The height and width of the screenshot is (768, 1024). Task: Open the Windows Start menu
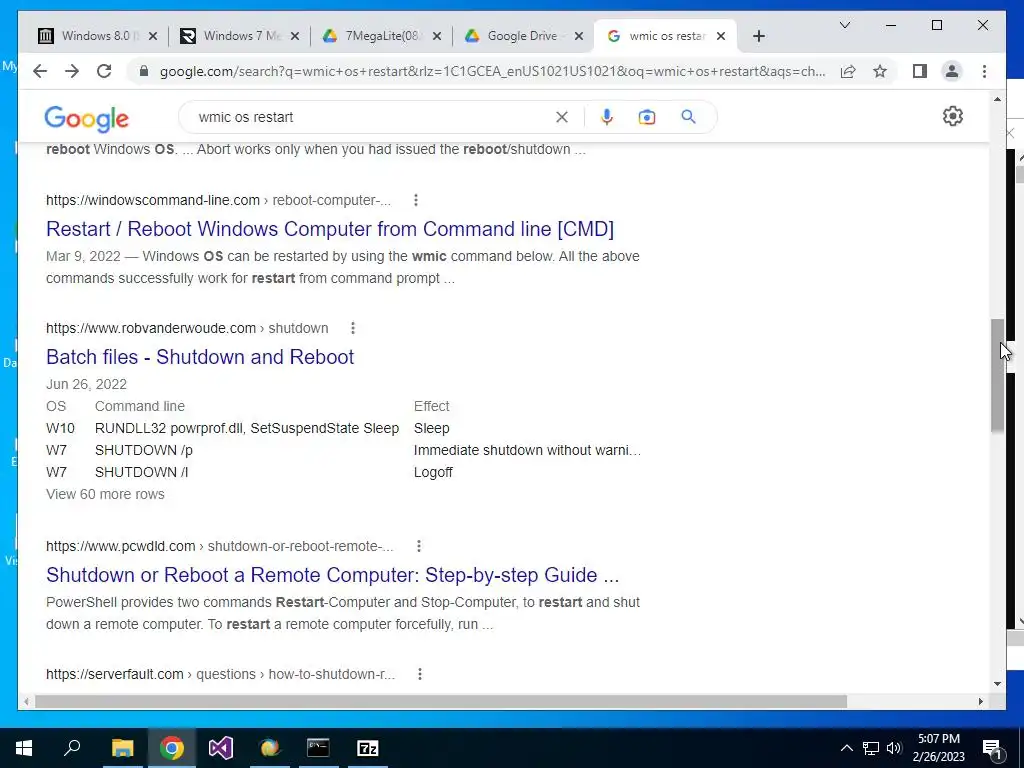[24, 748]
